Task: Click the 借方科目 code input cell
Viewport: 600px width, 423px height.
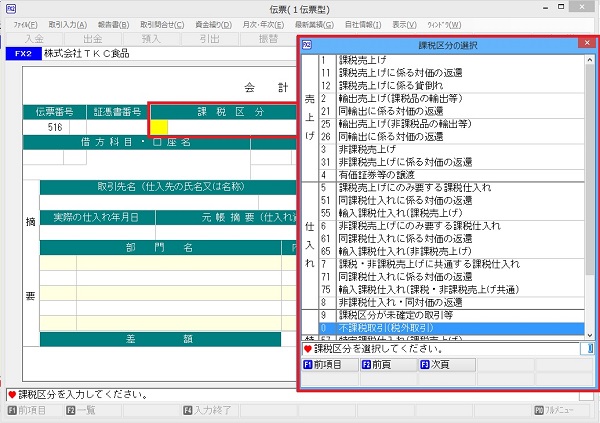Action: pos(43,157)
